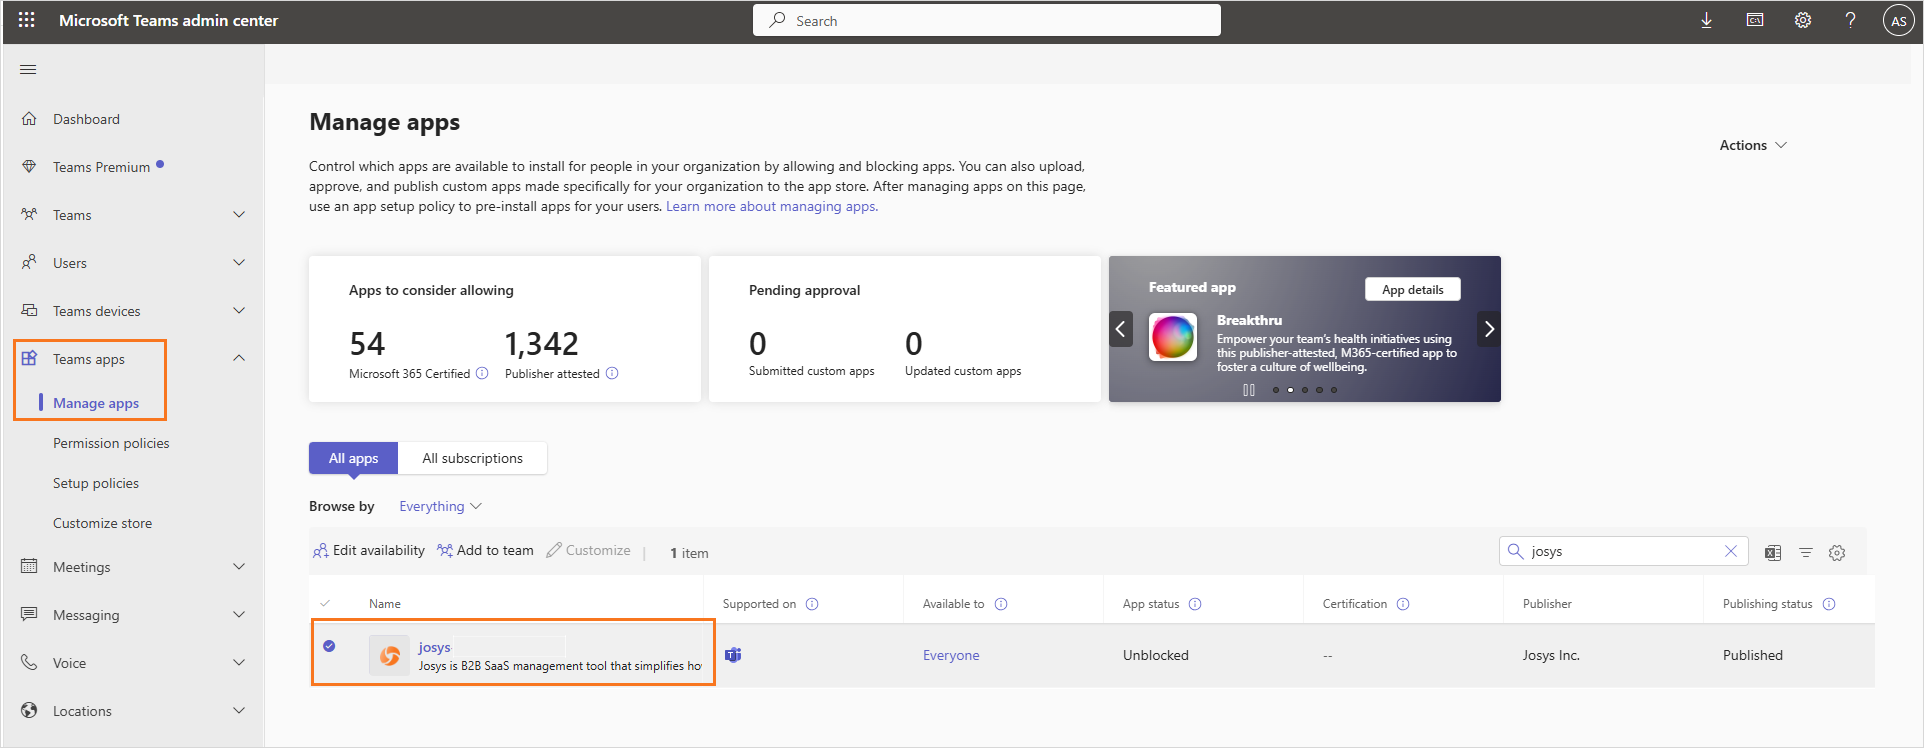Click Add to team button

coord(485,550)
